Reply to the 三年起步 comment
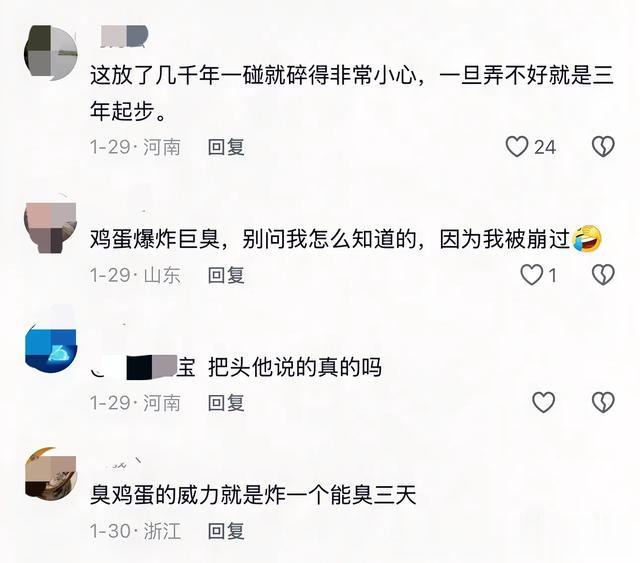This screenshot has height=563, width=640. tap(226, 147)
